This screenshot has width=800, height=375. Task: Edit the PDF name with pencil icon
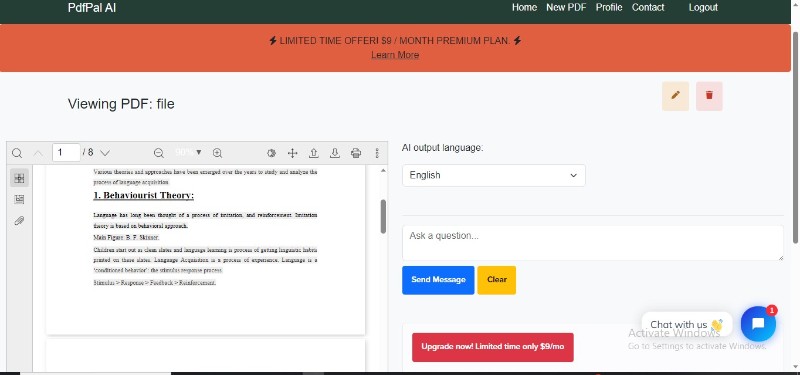676,96
